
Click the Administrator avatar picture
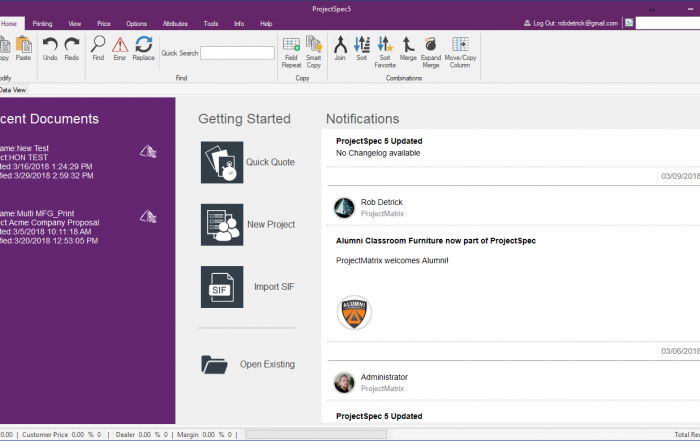tap(344, 383)
